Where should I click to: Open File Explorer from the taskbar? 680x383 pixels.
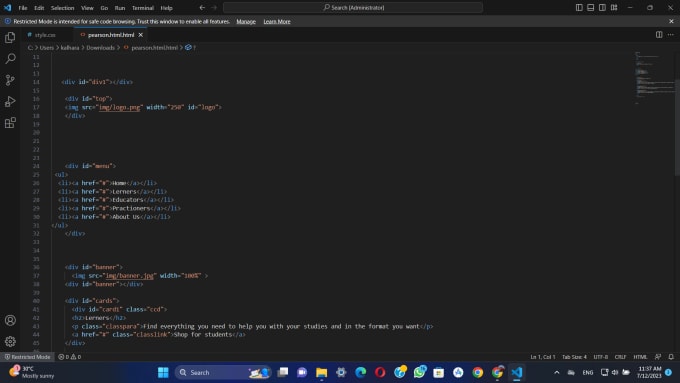click(x=321, y=373)
